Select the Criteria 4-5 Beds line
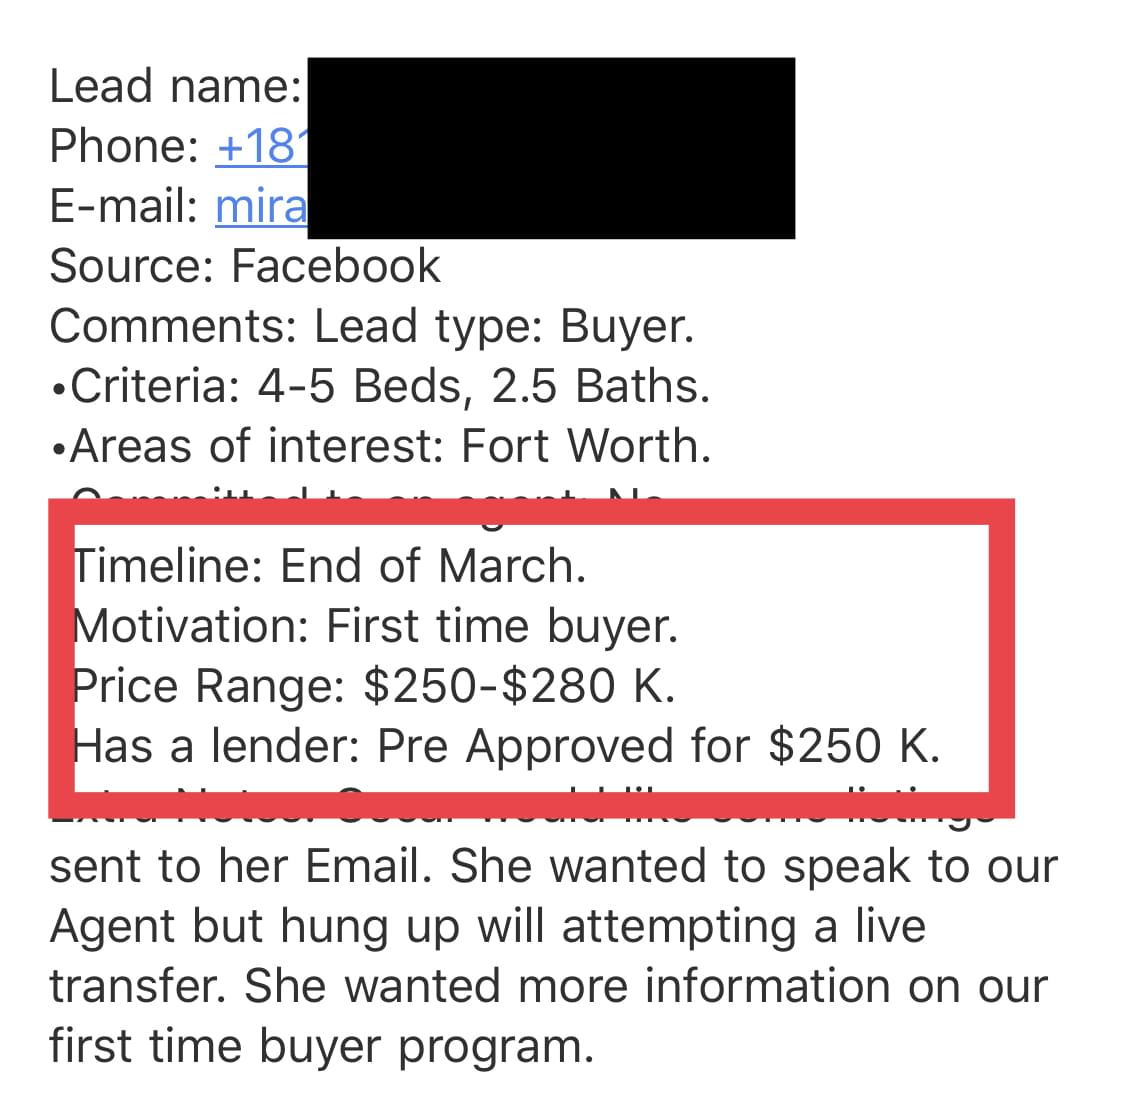This screenshot has height=1097, width=1125. pyautogui.click(x=380, y=387)
